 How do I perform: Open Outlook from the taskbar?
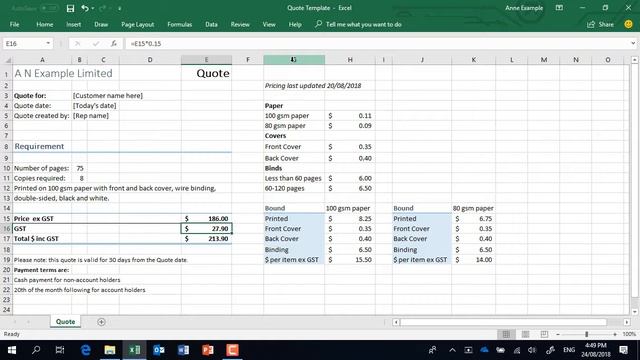pyautogui.click(x=159, y=350)
